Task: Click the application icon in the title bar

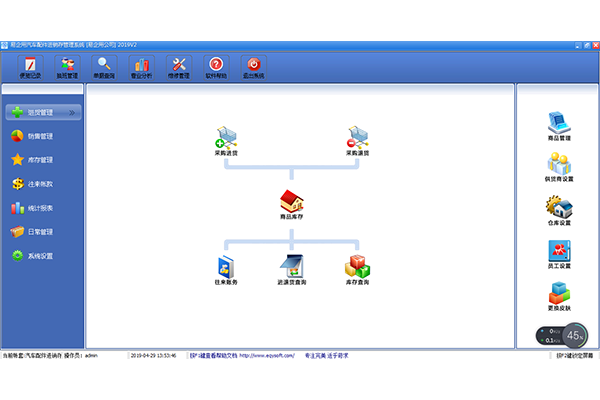Action: coord(5,45)
